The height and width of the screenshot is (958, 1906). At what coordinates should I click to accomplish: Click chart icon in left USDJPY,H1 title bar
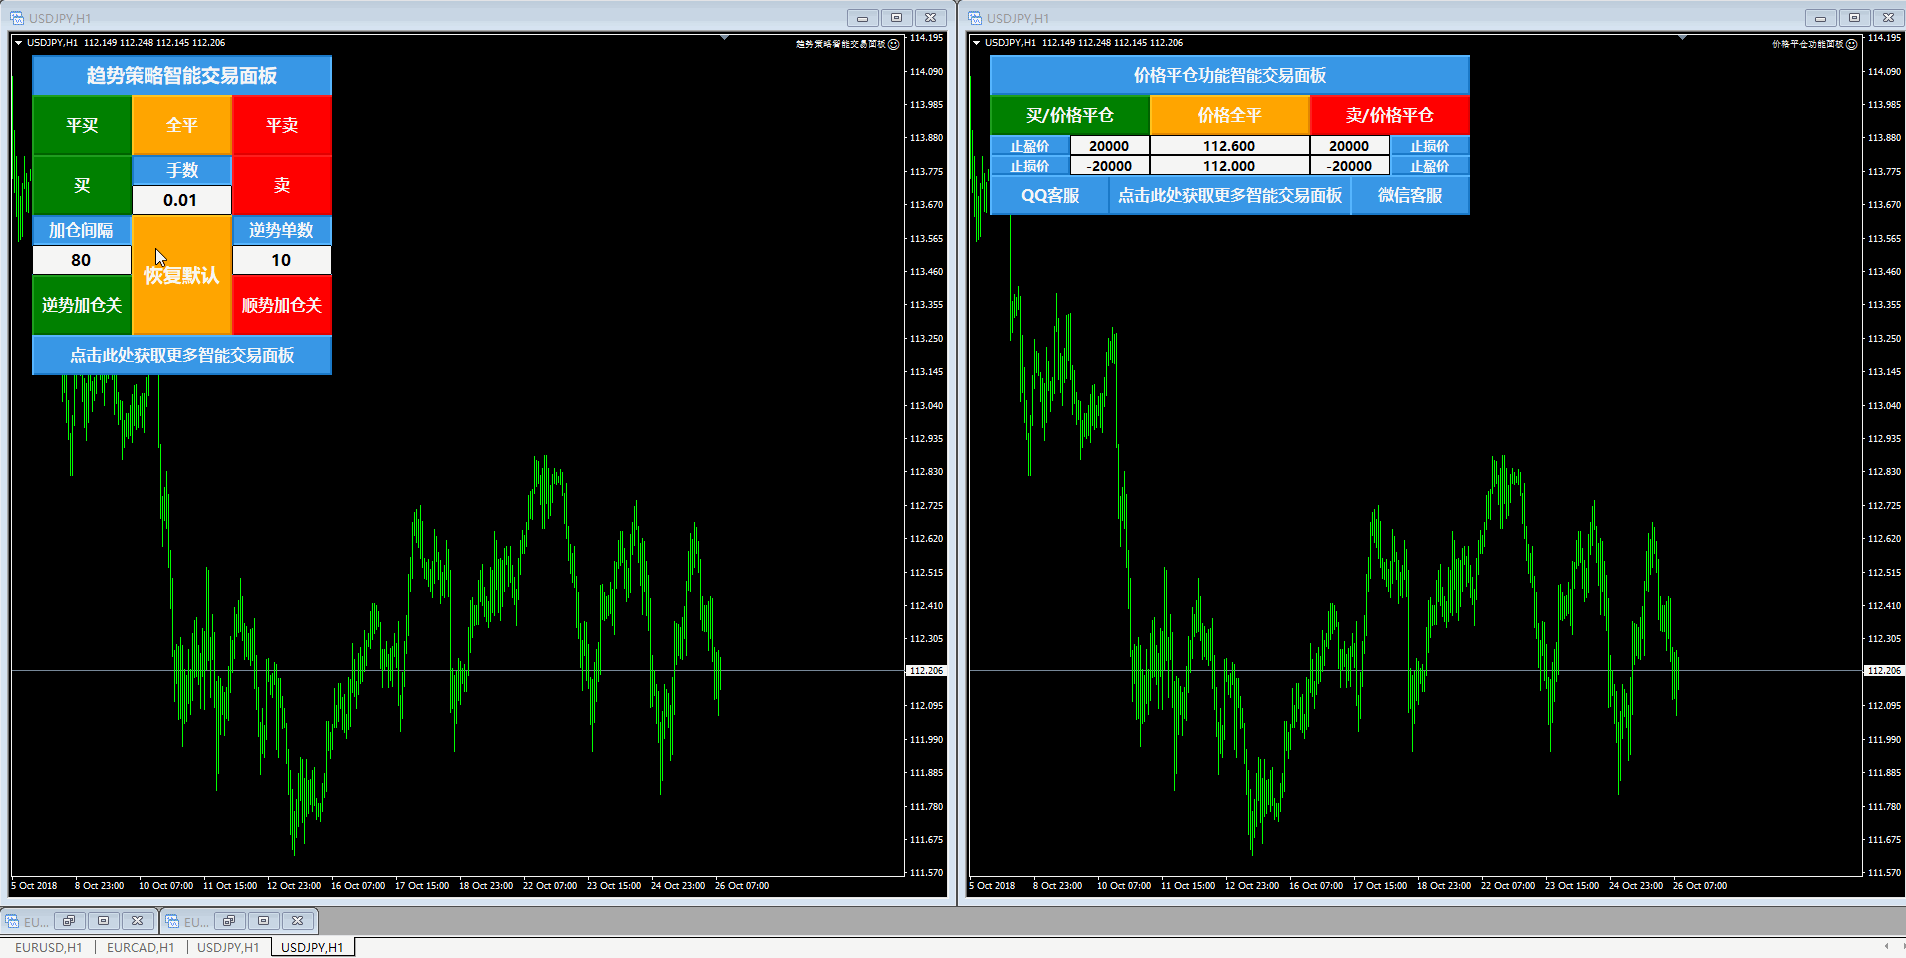tap(17, 18)
